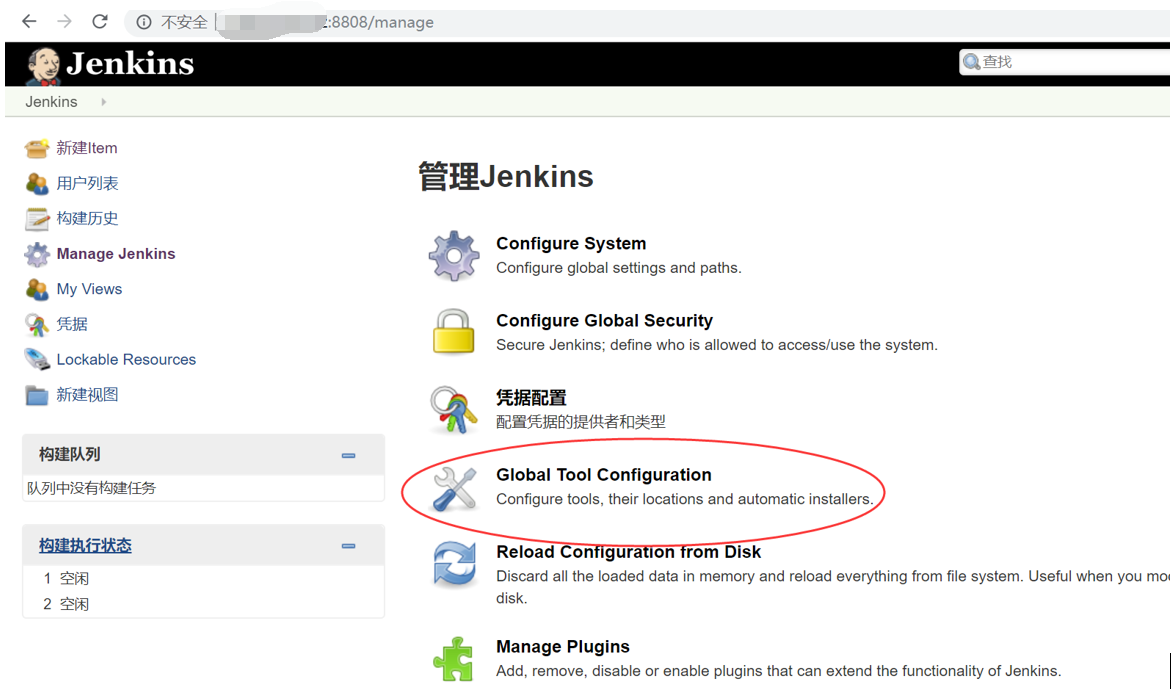1174x689 pixels.
Task: Click the browser forward arrow
Action: [x=64, y=22]
